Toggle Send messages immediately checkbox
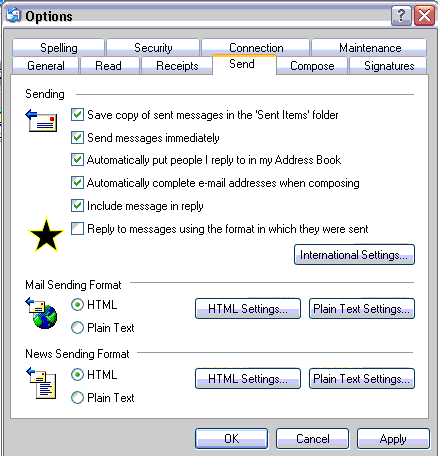Viewport: 438px width, 456px height. coord(77,137)
